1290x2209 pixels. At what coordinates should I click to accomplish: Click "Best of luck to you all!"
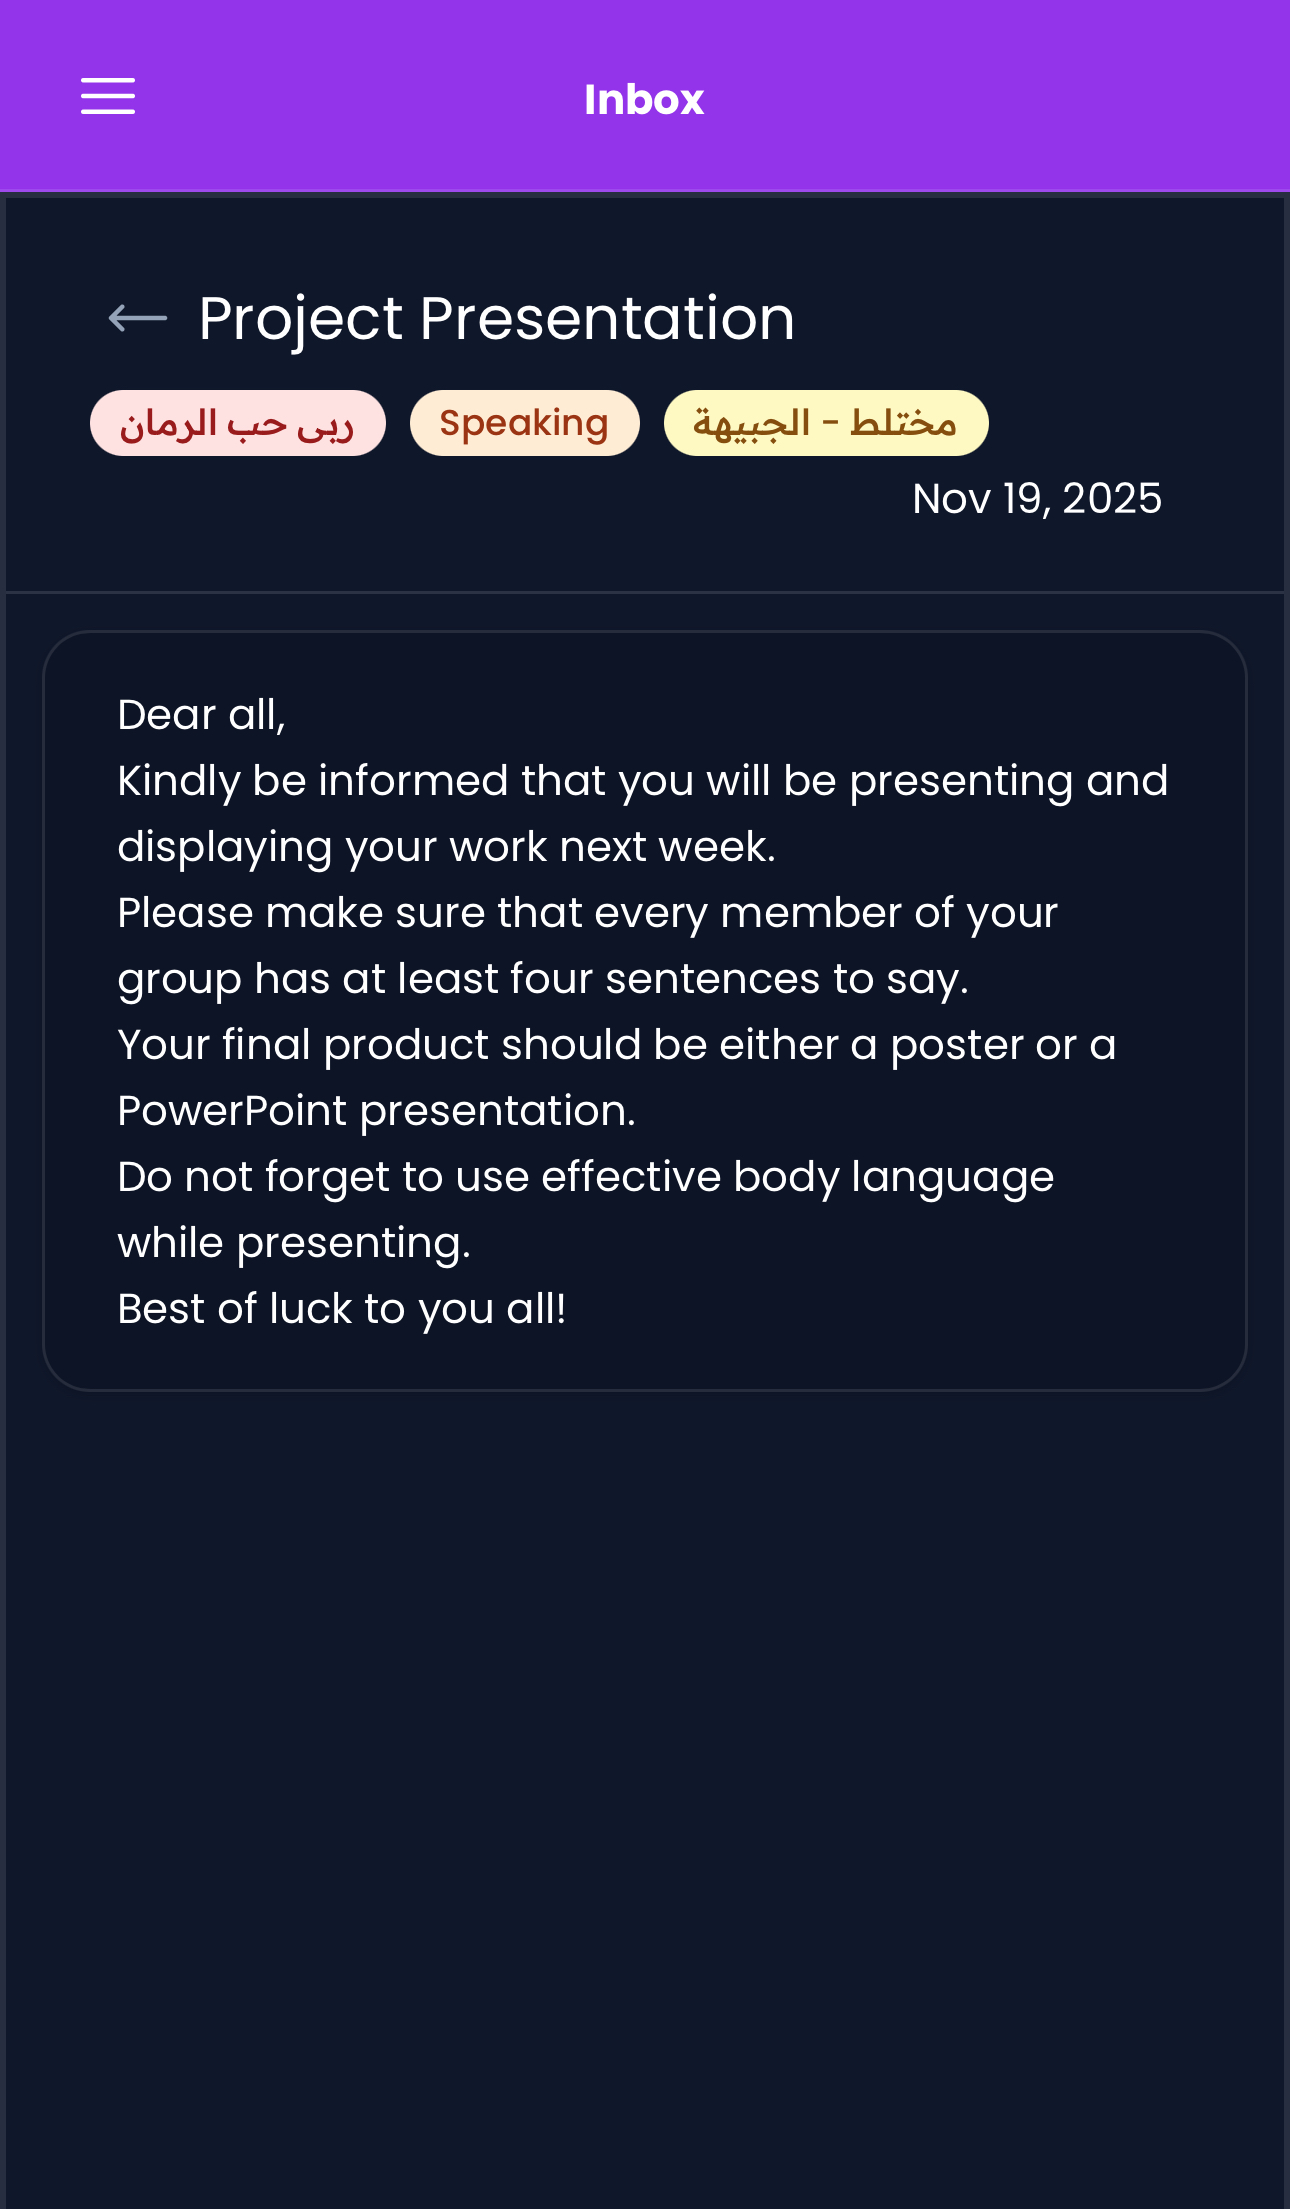click(x=341, y=1309)
